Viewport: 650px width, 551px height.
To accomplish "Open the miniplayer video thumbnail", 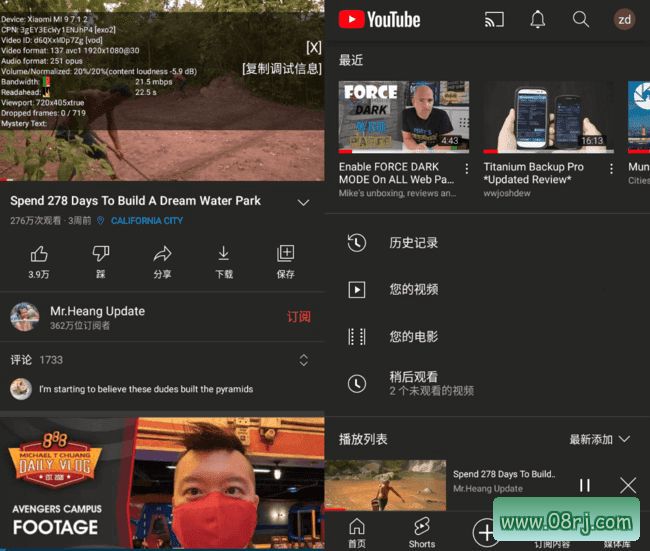I will click(x=386, y=485).
